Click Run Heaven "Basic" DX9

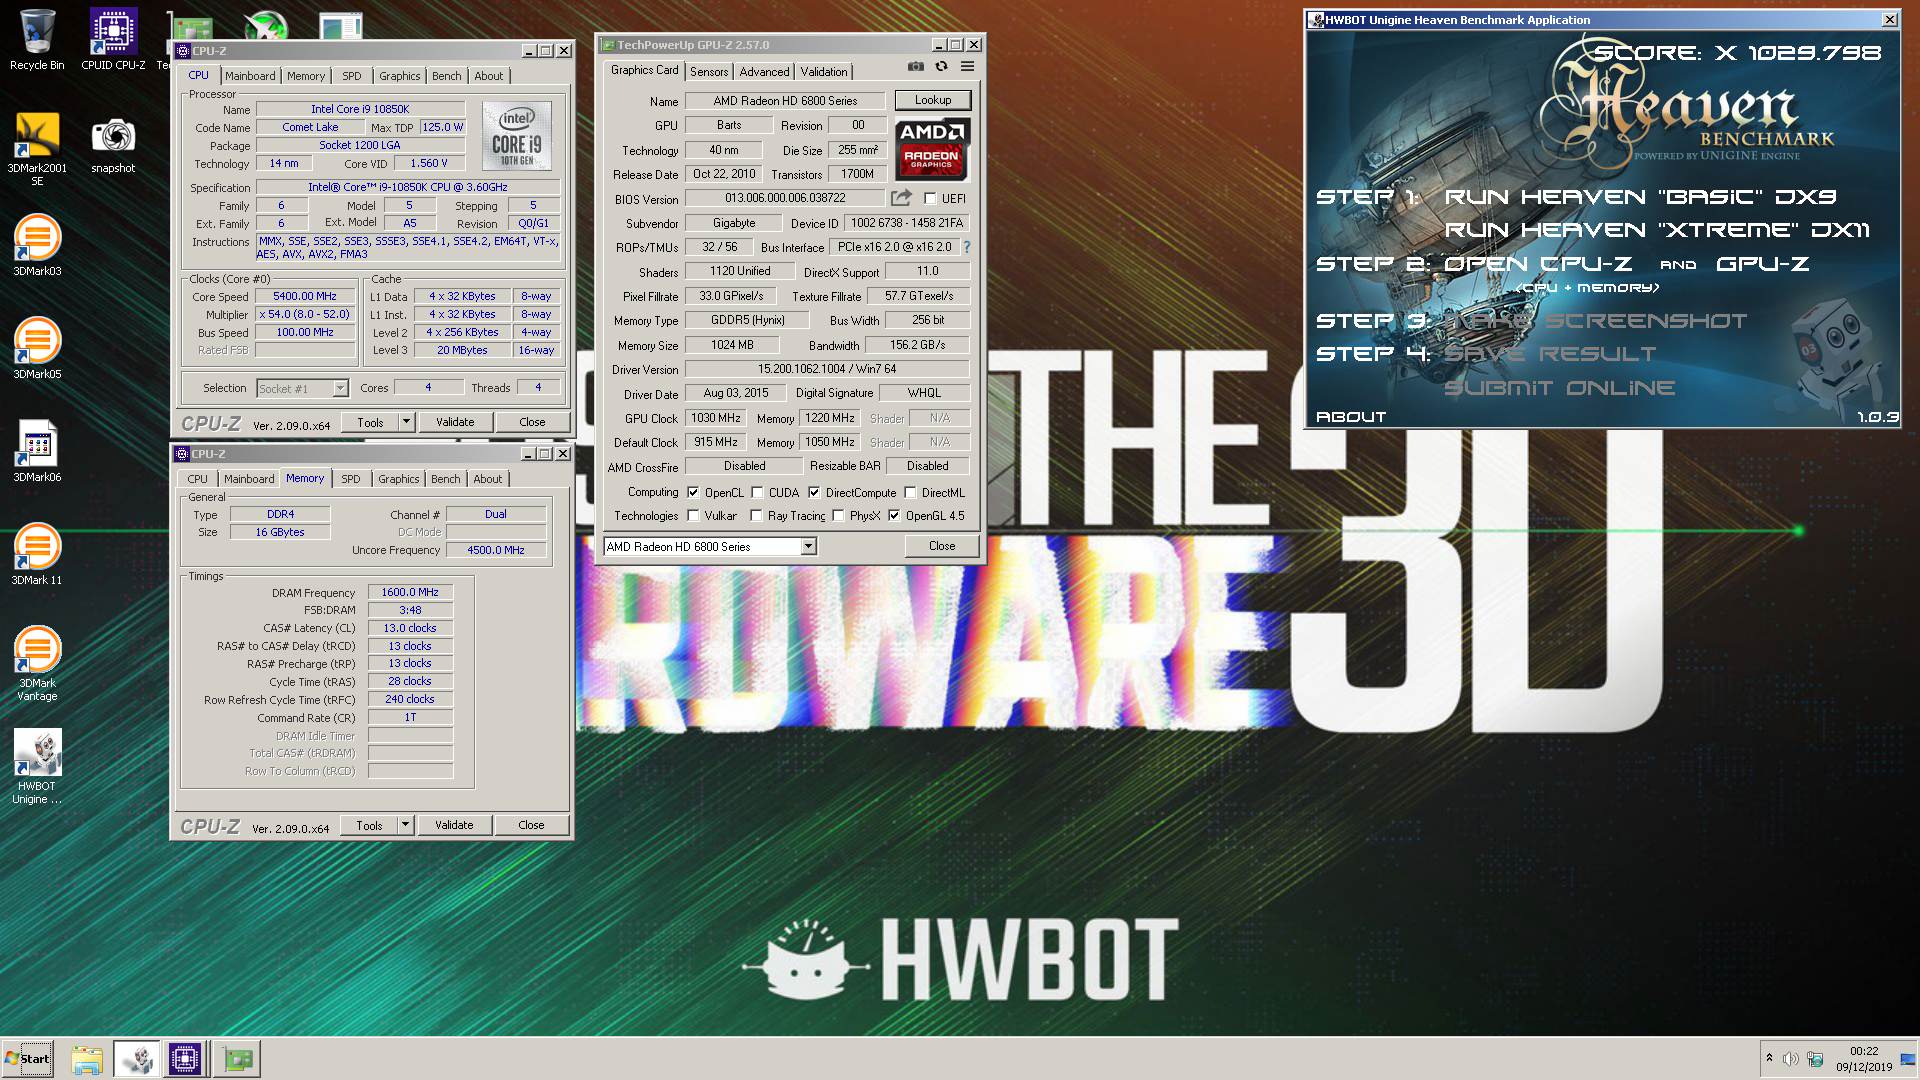pos(1640,197)
